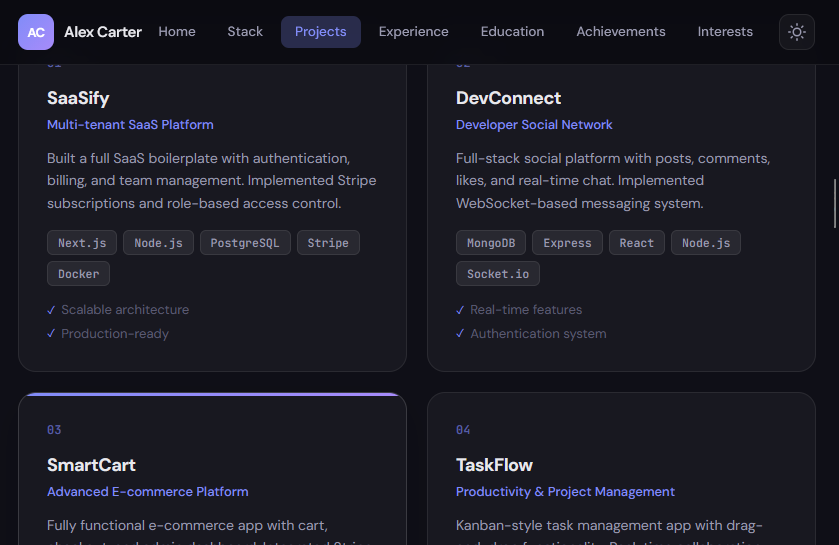Open the Education nav item

[512, 32]
